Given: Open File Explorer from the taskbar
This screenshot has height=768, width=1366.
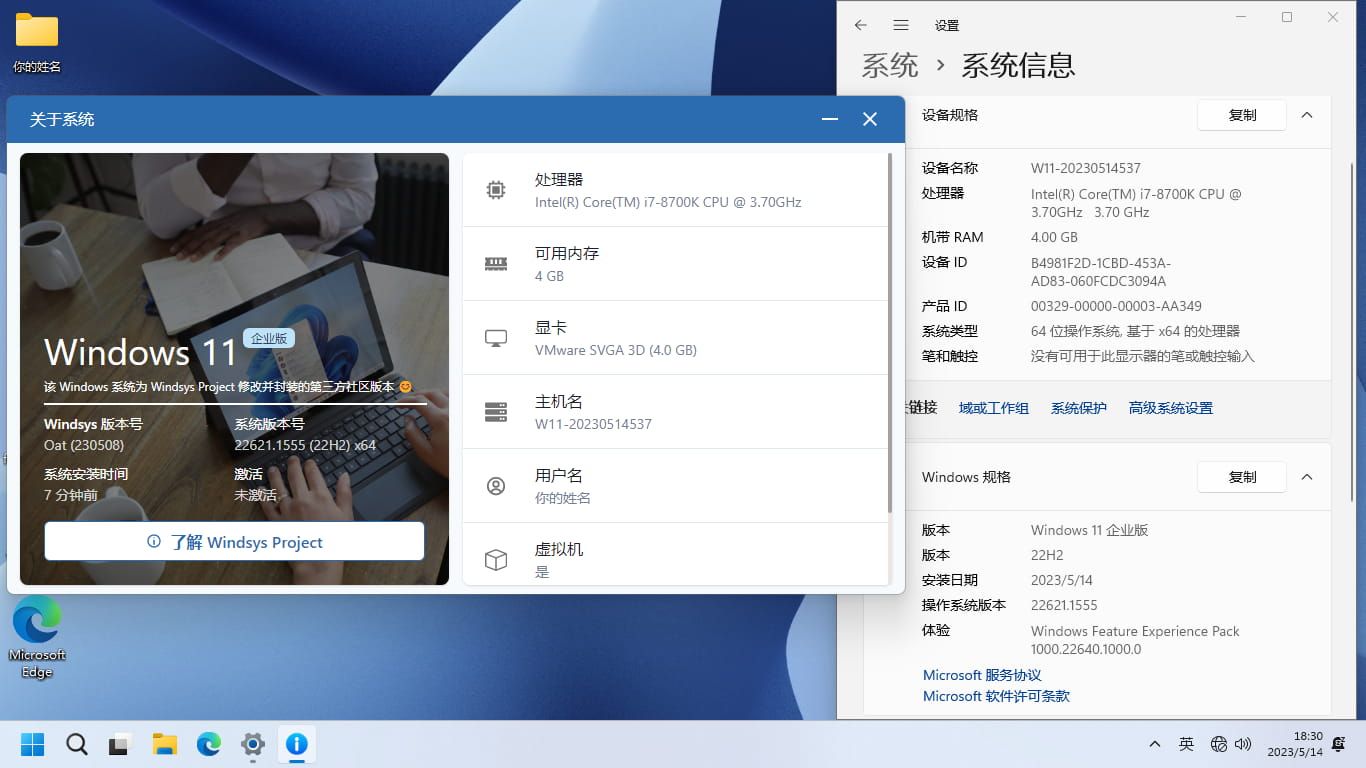Looking at the screenshot, I should (165, 744).
